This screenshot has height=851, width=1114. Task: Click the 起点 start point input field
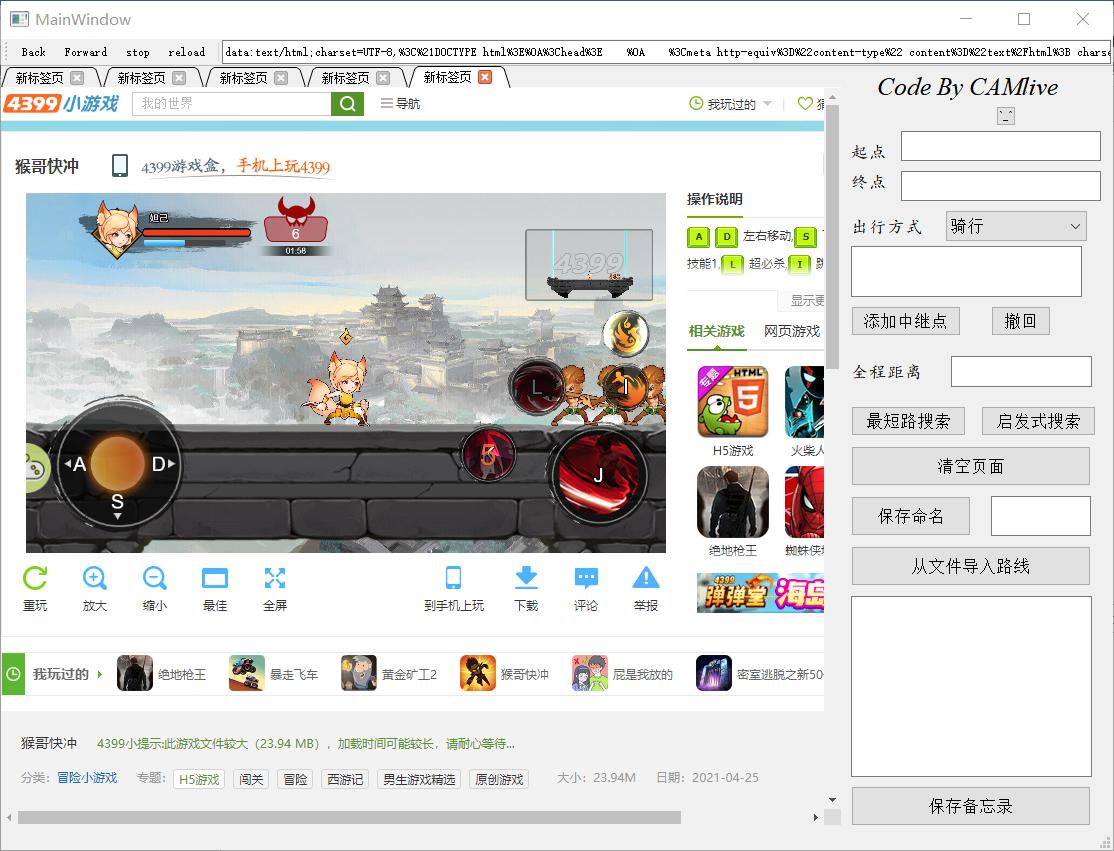point(1000,146)
